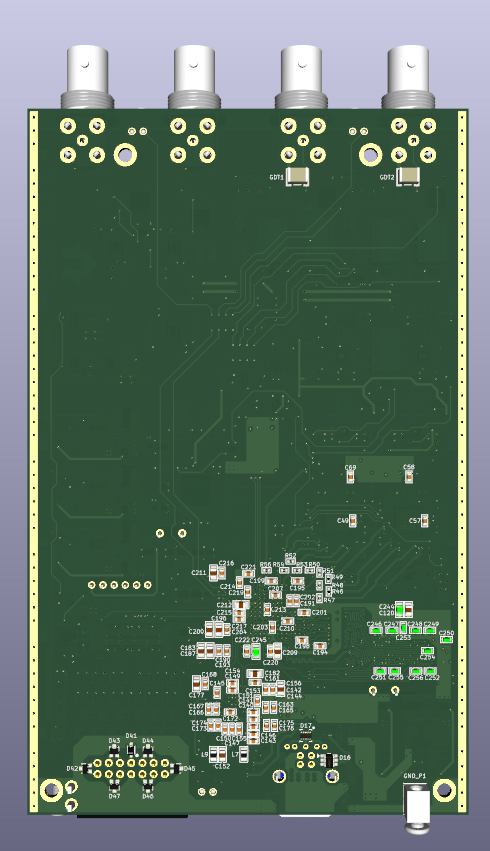Click inductor L9

214,754
